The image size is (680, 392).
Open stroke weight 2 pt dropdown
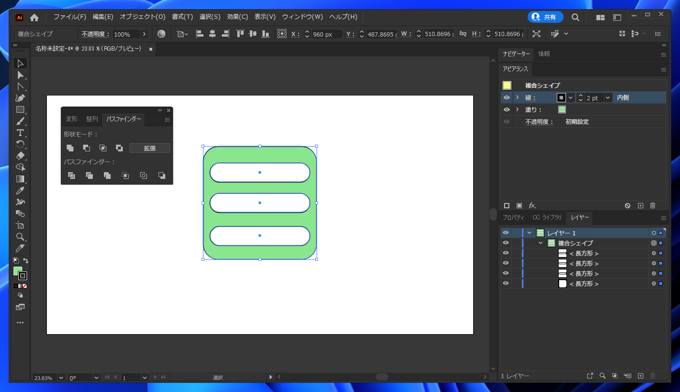[608, 98]
